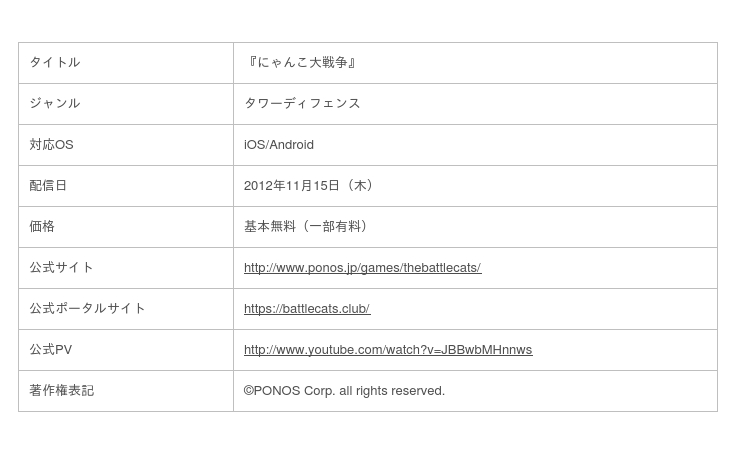Click the 基本無料(一部有料) price text
The height and width of the screenshot is (452, 740).
click(x=306, y=227)
